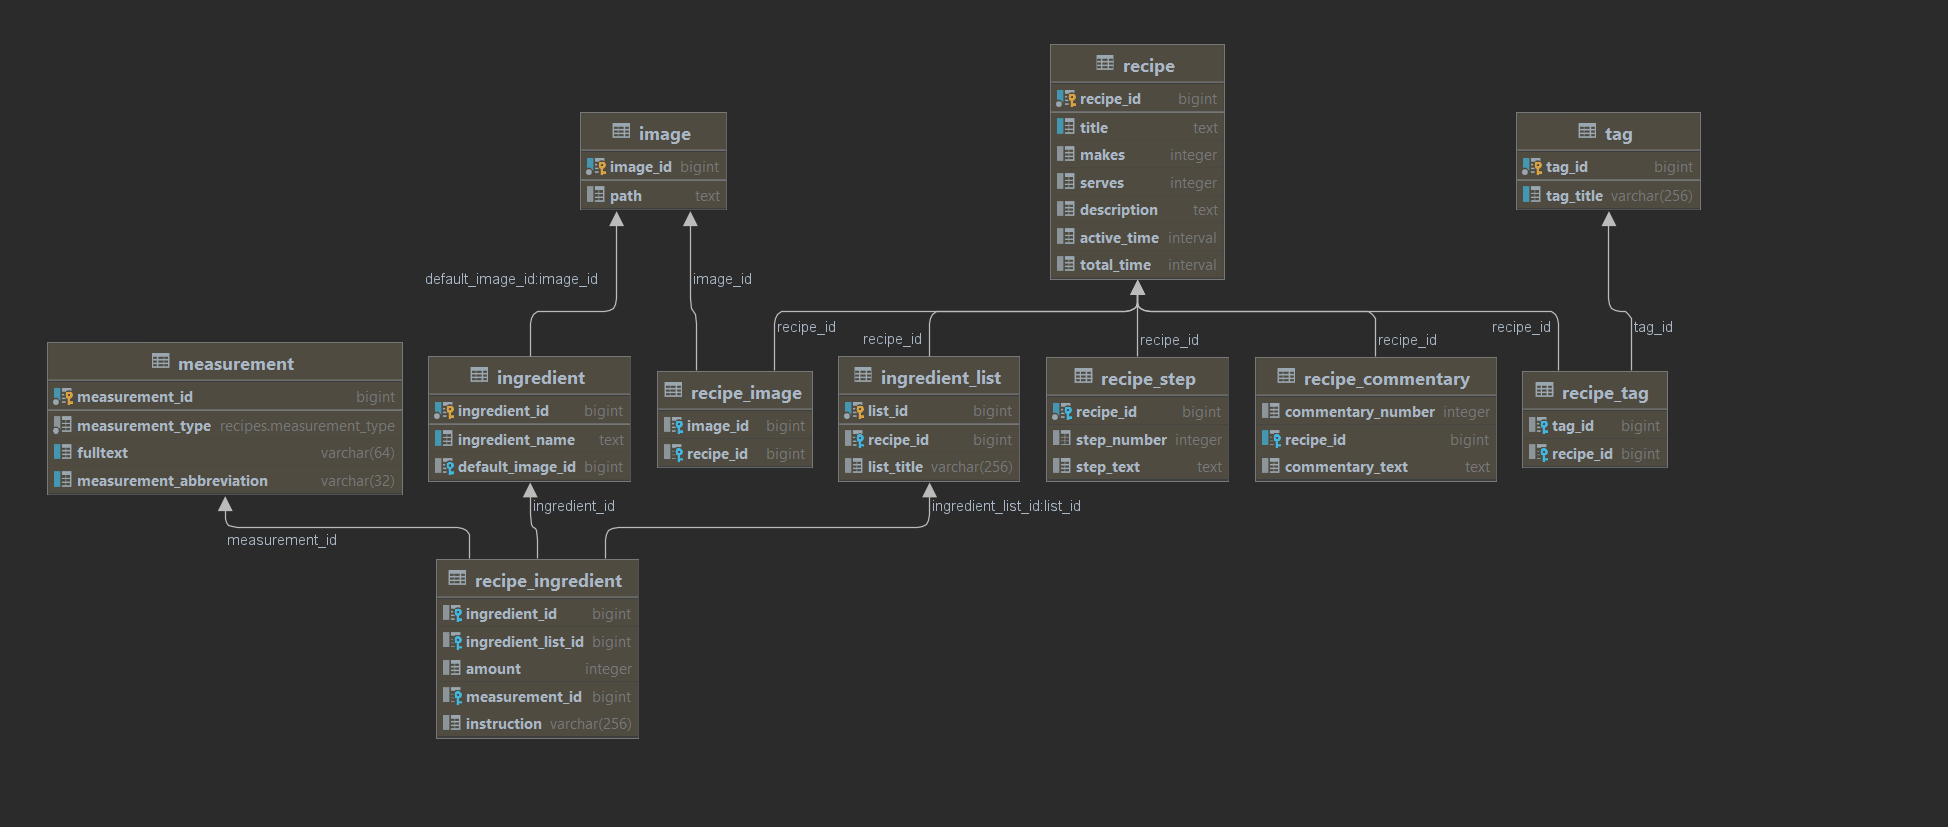1948x827 pixels.
Task: Click the table icon in the recipe_tag header
Action: point(1544,390)
